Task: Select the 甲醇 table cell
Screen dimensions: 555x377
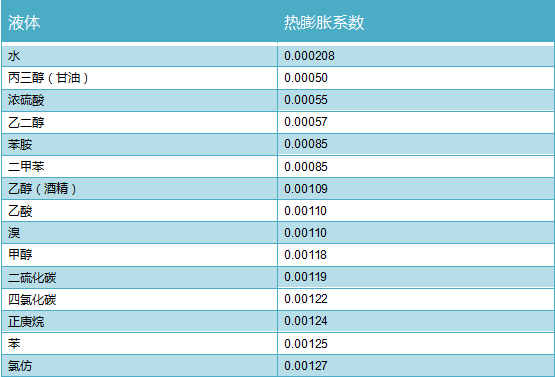Action: pyautogui.click(x=139, y=255)
